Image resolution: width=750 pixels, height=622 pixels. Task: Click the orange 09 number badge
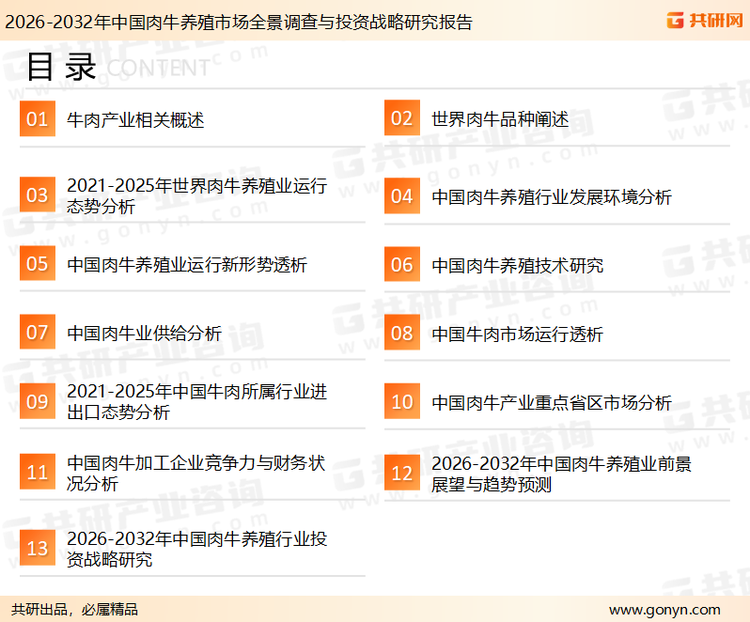(37, 401)
